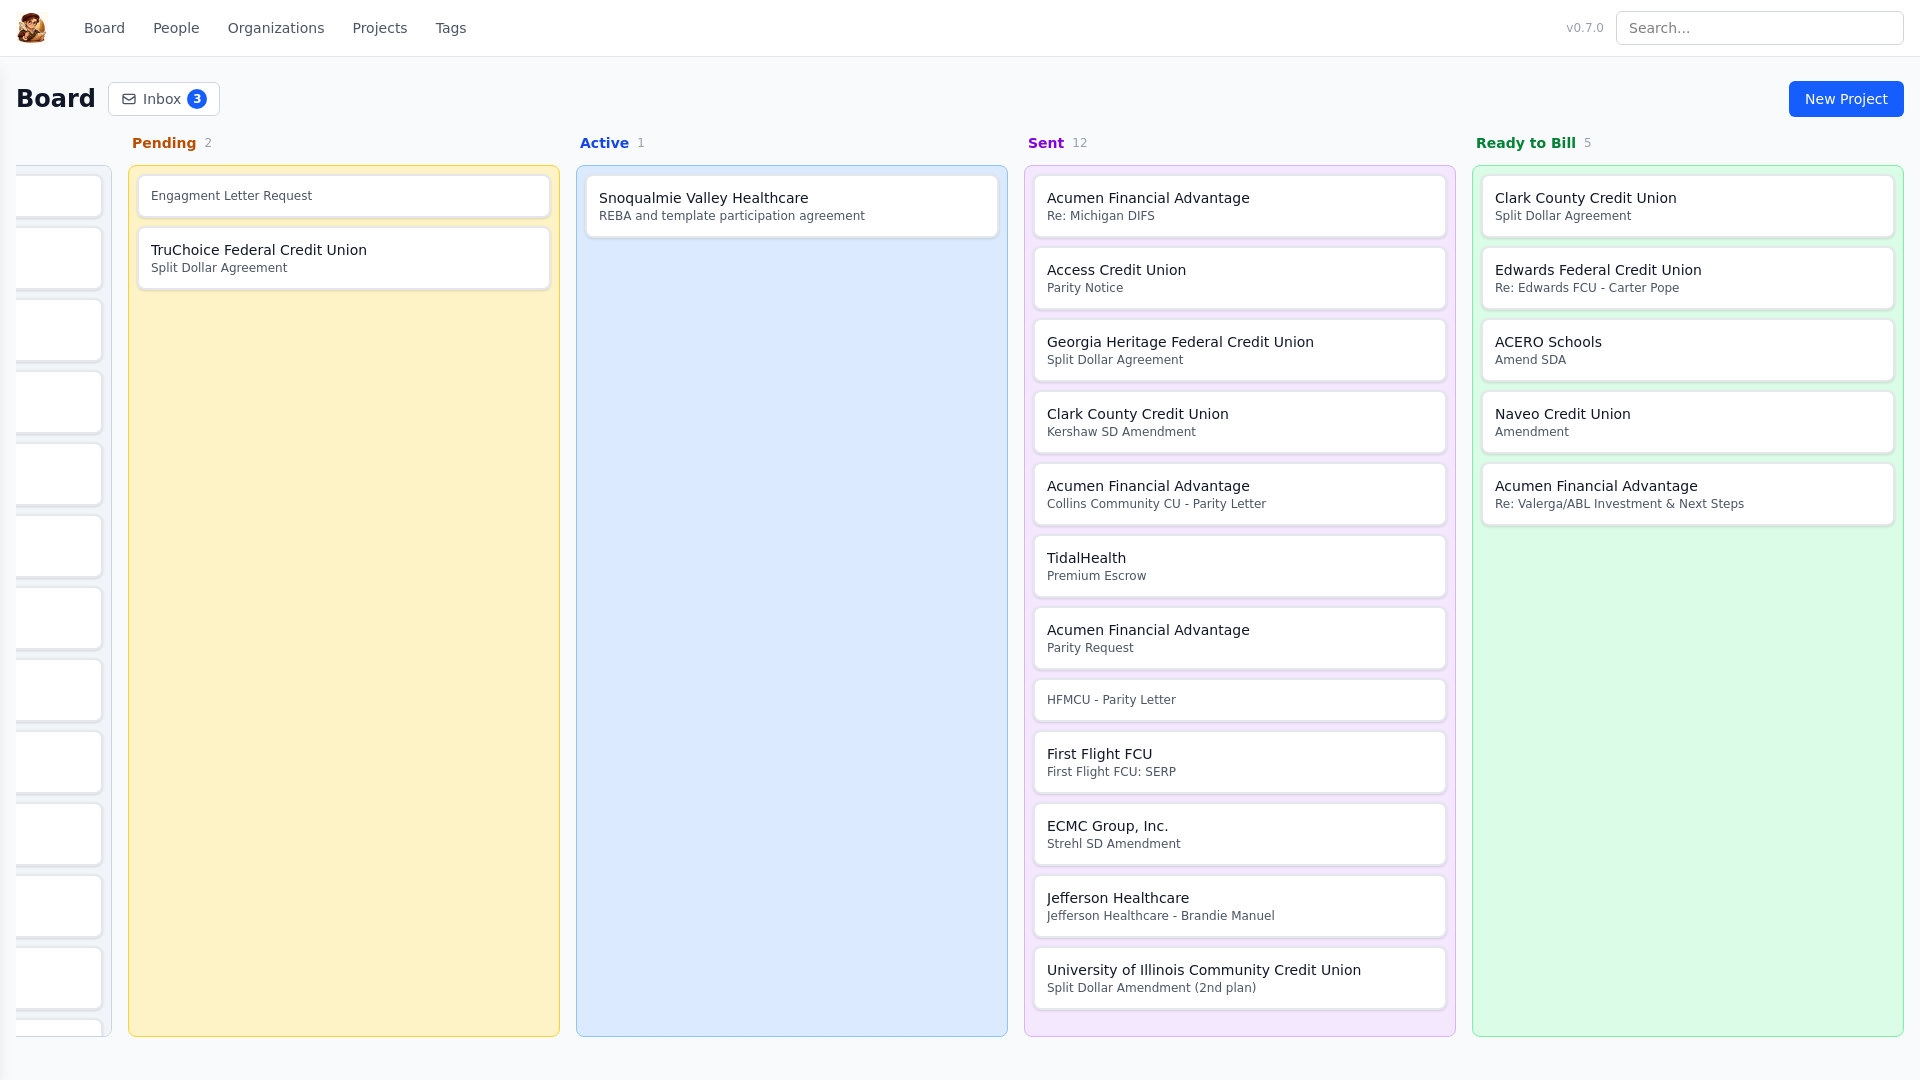This screenshot has height=1080, width=1920.
Task: Open the Tags nav item
Action: tap(451, 28)
